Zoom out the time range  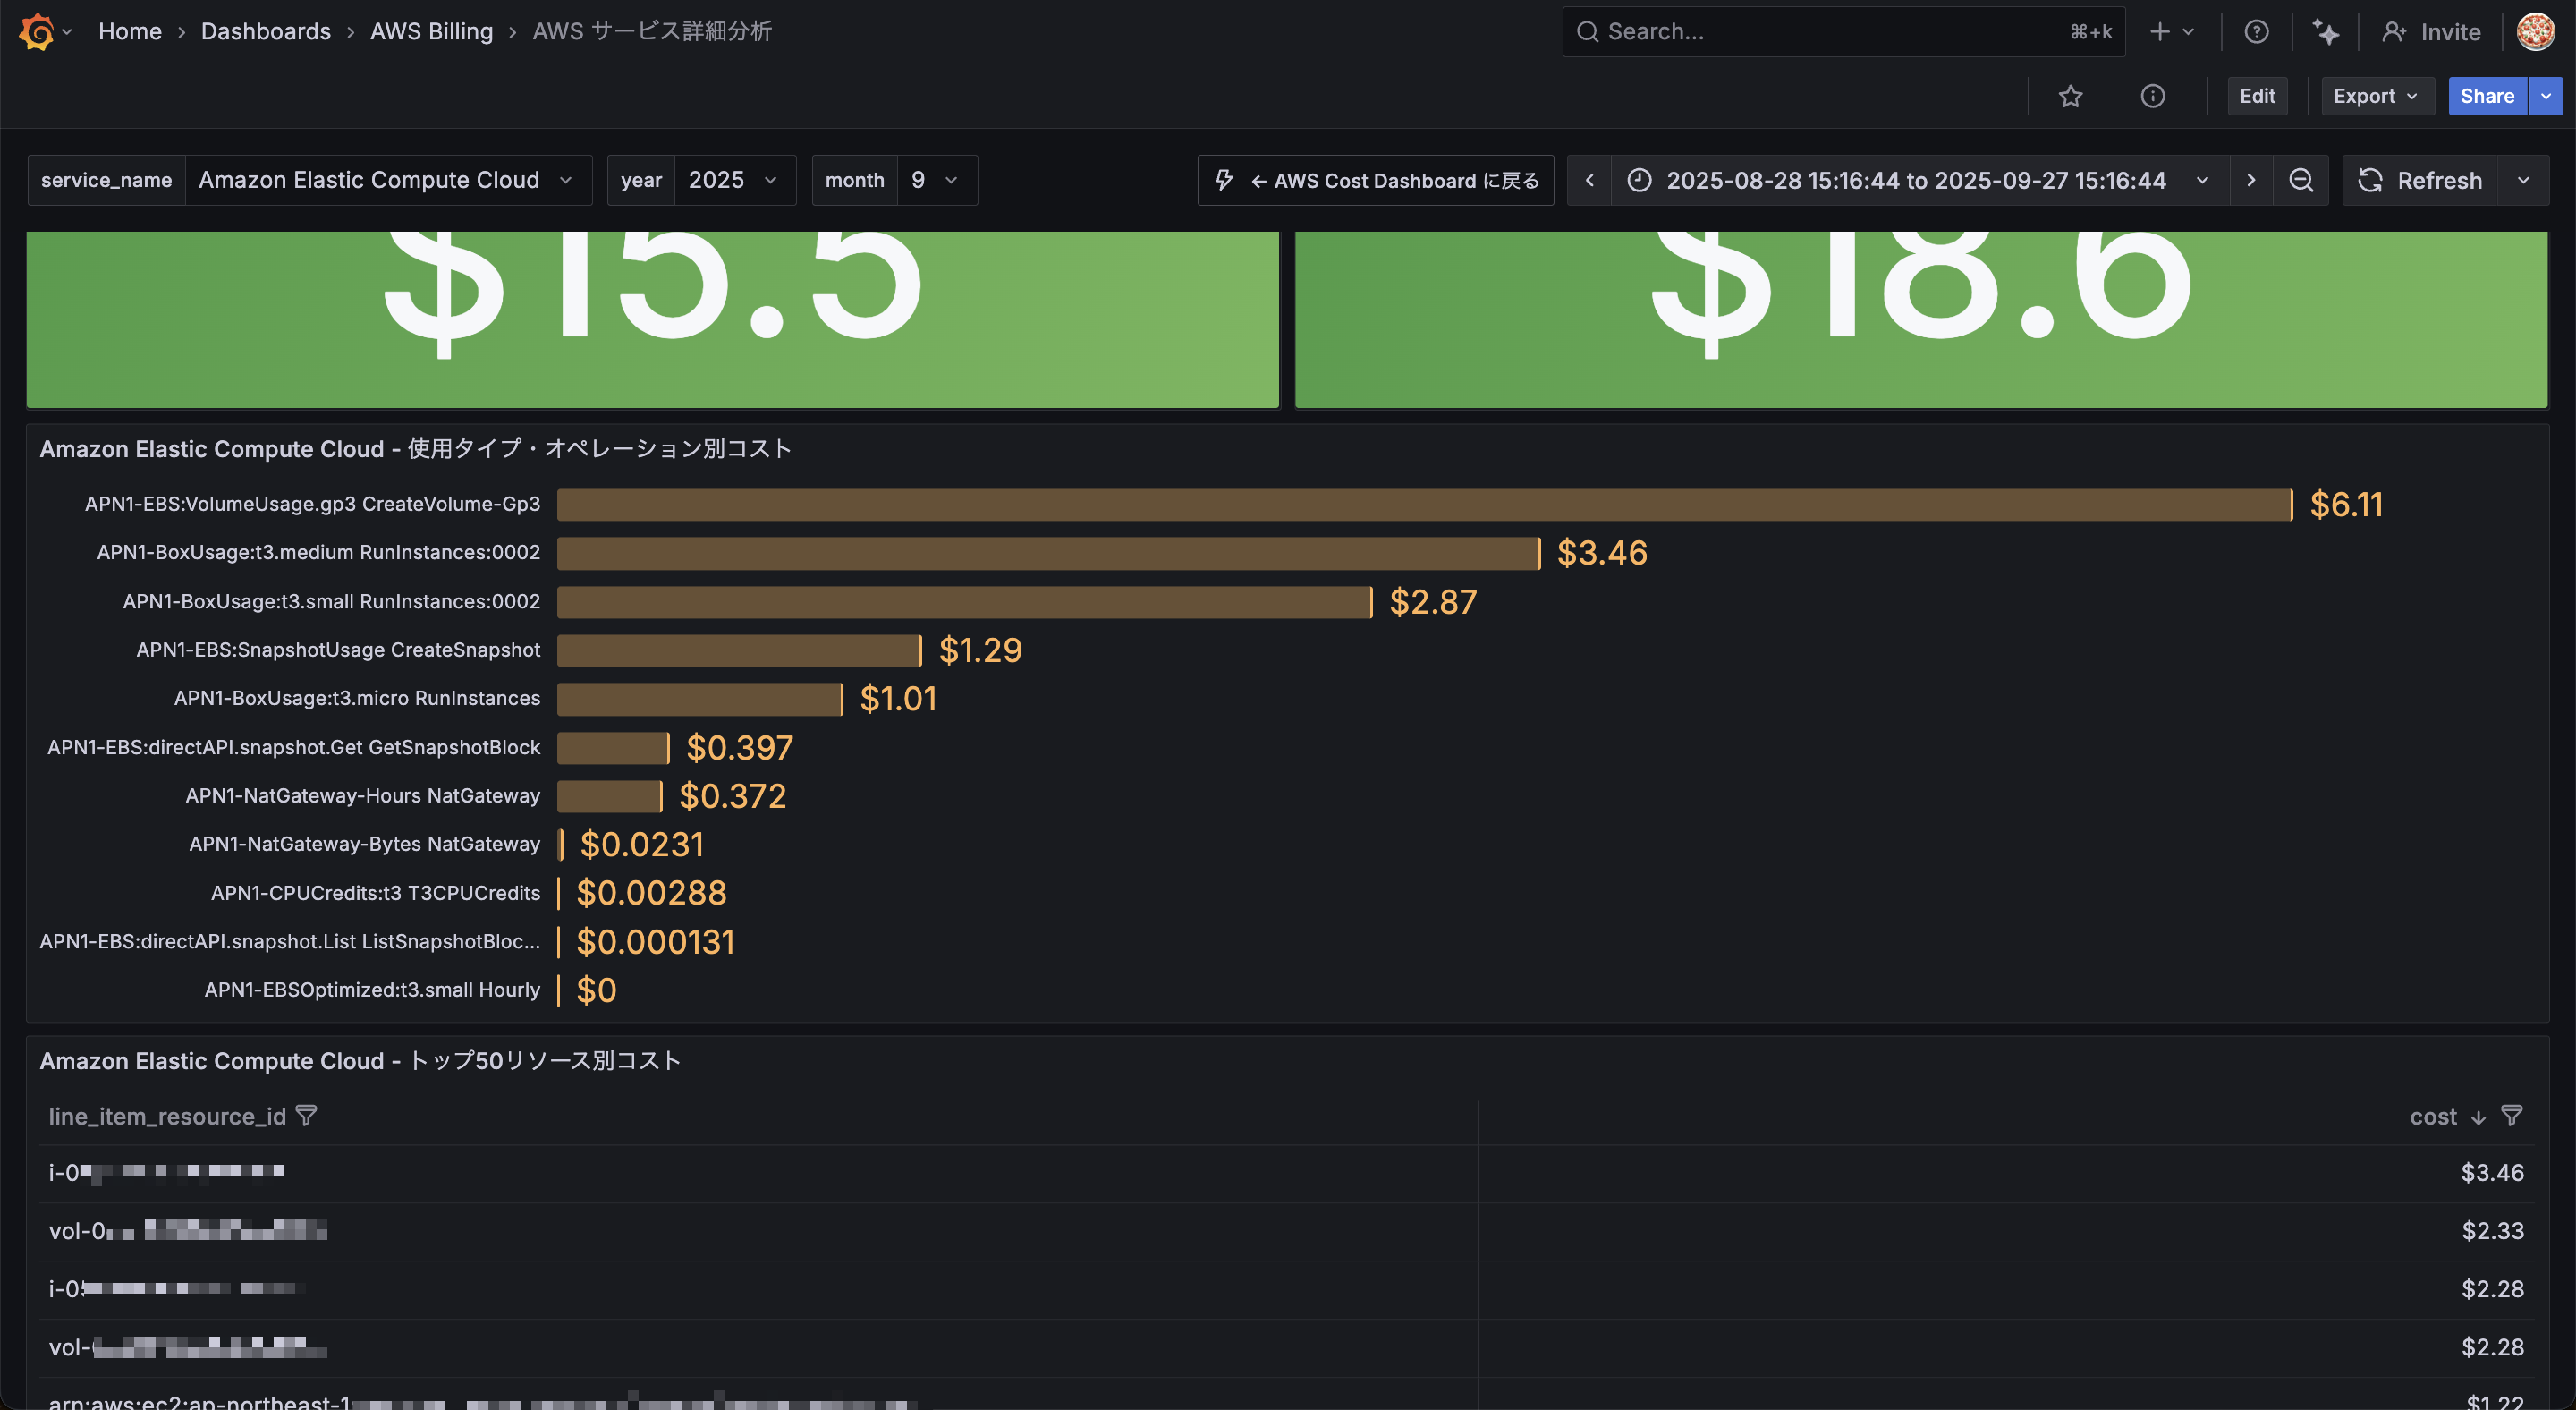[x=2301, y=180]
